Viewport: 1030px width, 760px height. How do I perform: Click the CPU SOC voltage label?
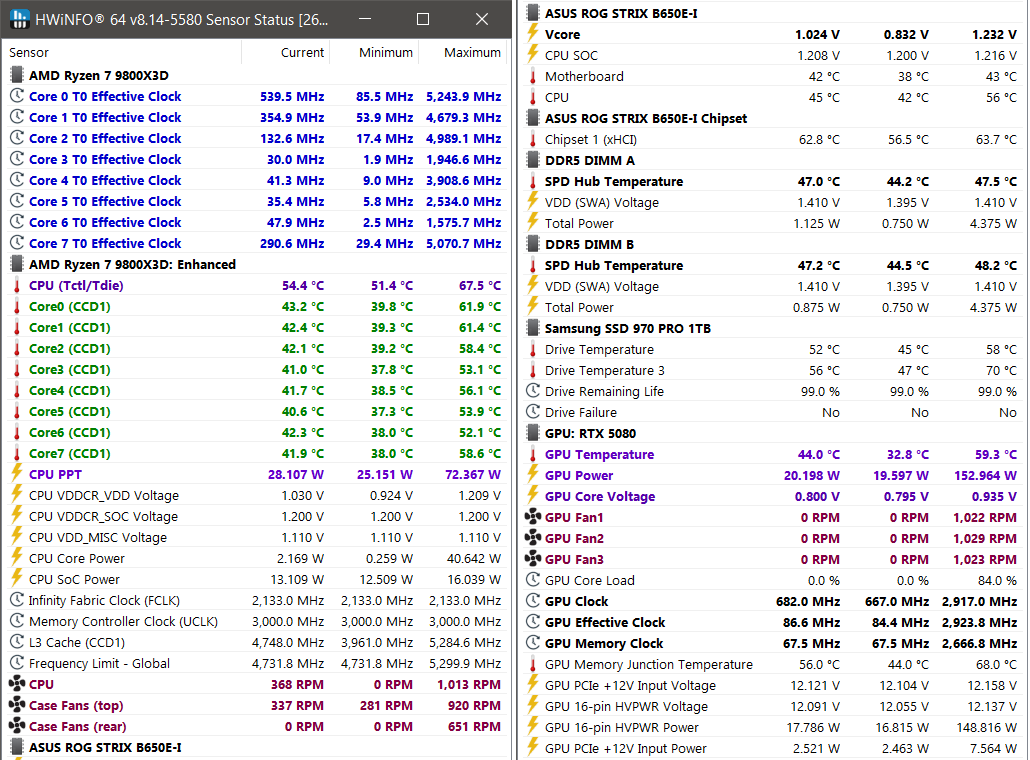(x=571, y=55)
